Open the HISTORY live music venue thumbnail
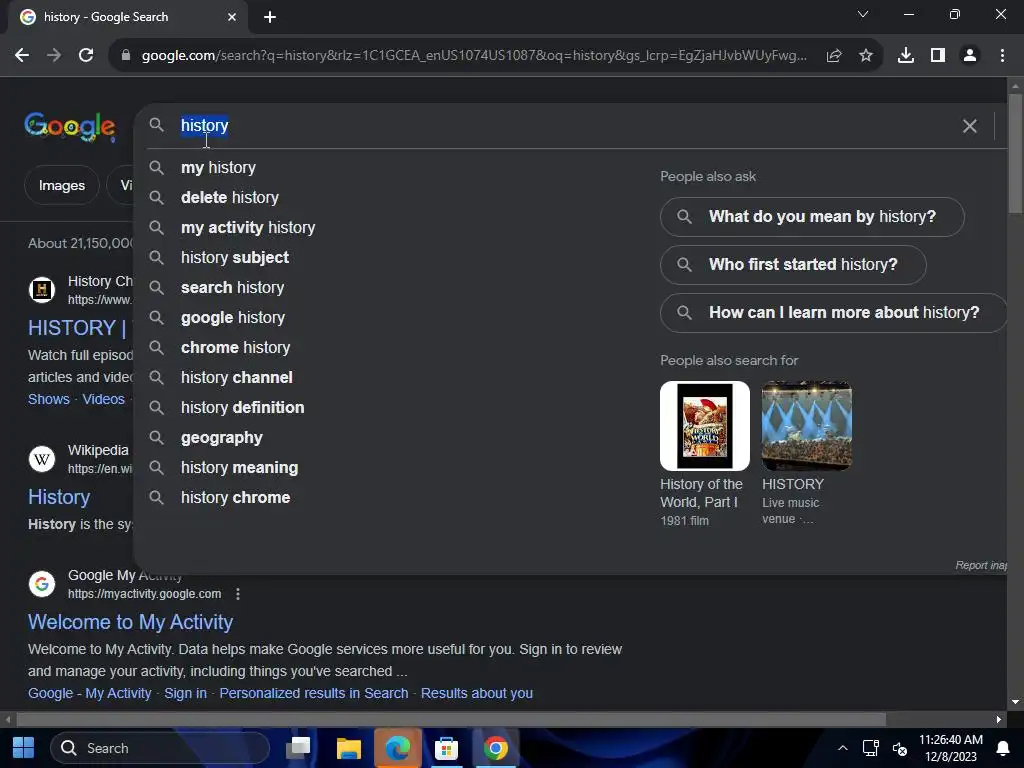Image resolution: width=1024 pixels, height=768 pixels. [807, 426]
